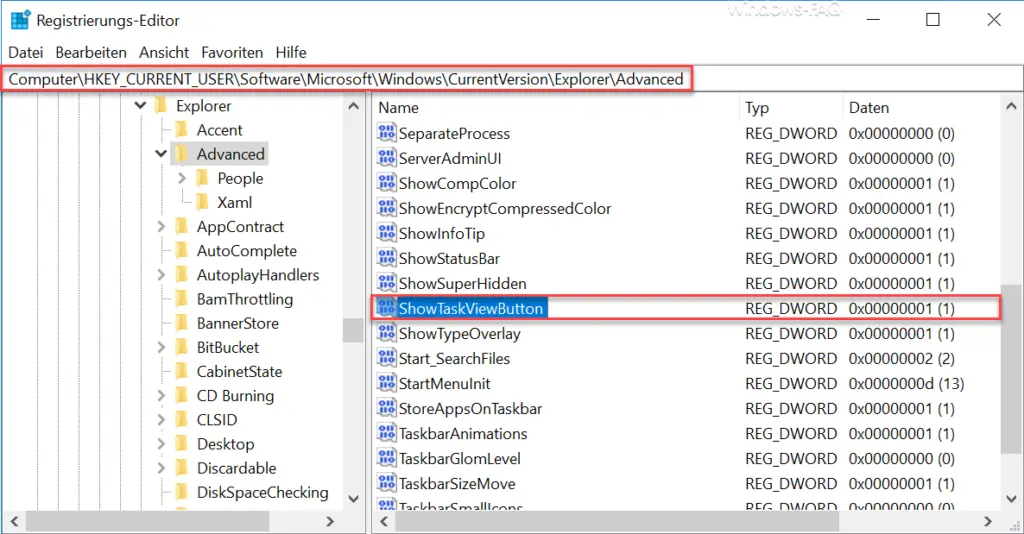The width and height of the screenshot is (1024, 534).
Task: Open the Bearbeiten menu
Action: [91, 52]
